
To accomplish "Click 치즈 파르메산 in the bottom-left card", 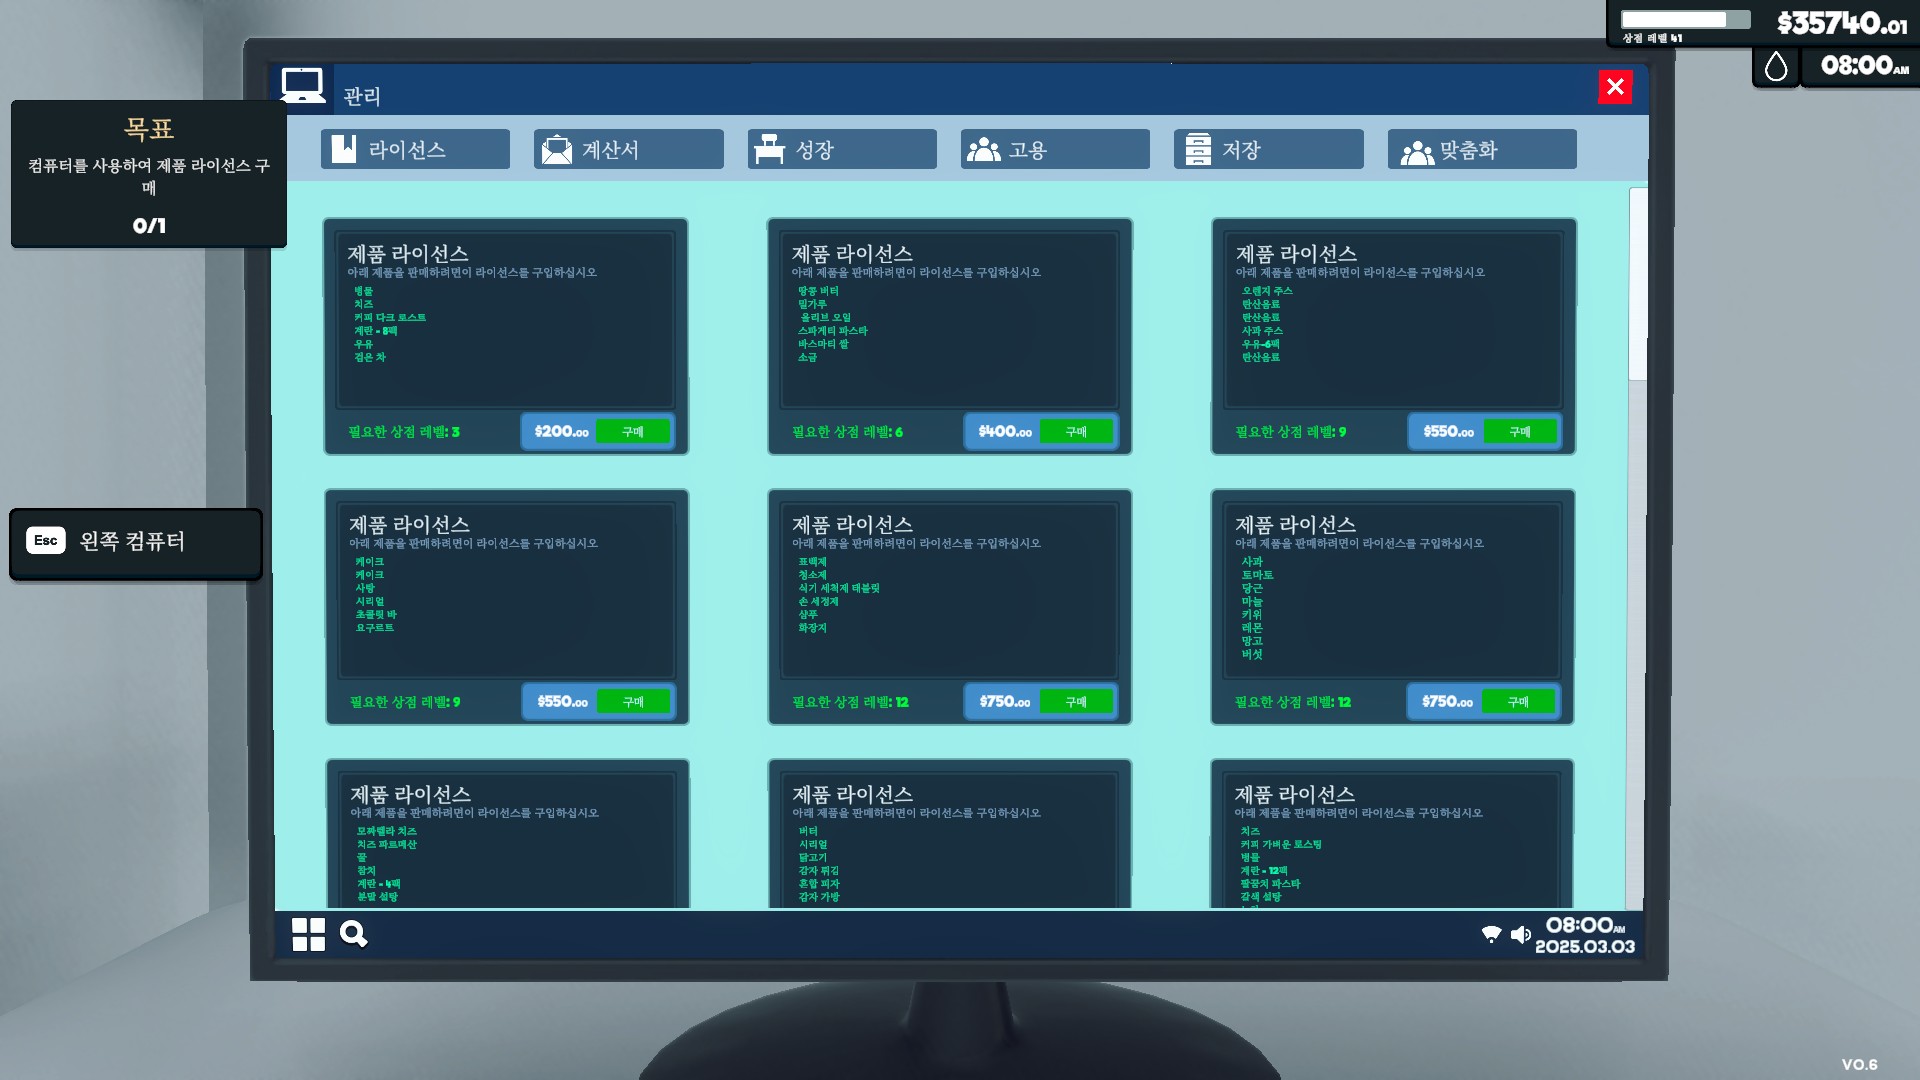I will click(387, 844).
